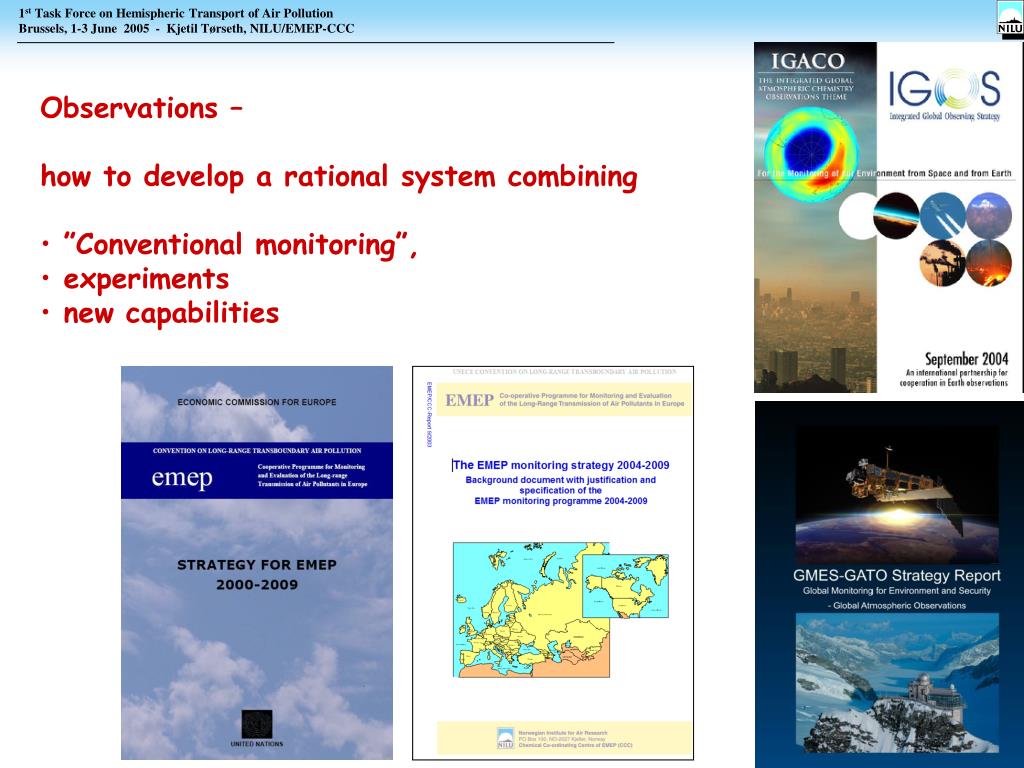This screenshot has height=768, width=1024.
Task: Click the Europe map in the EMEP document
Action: [x=531, y=609]
